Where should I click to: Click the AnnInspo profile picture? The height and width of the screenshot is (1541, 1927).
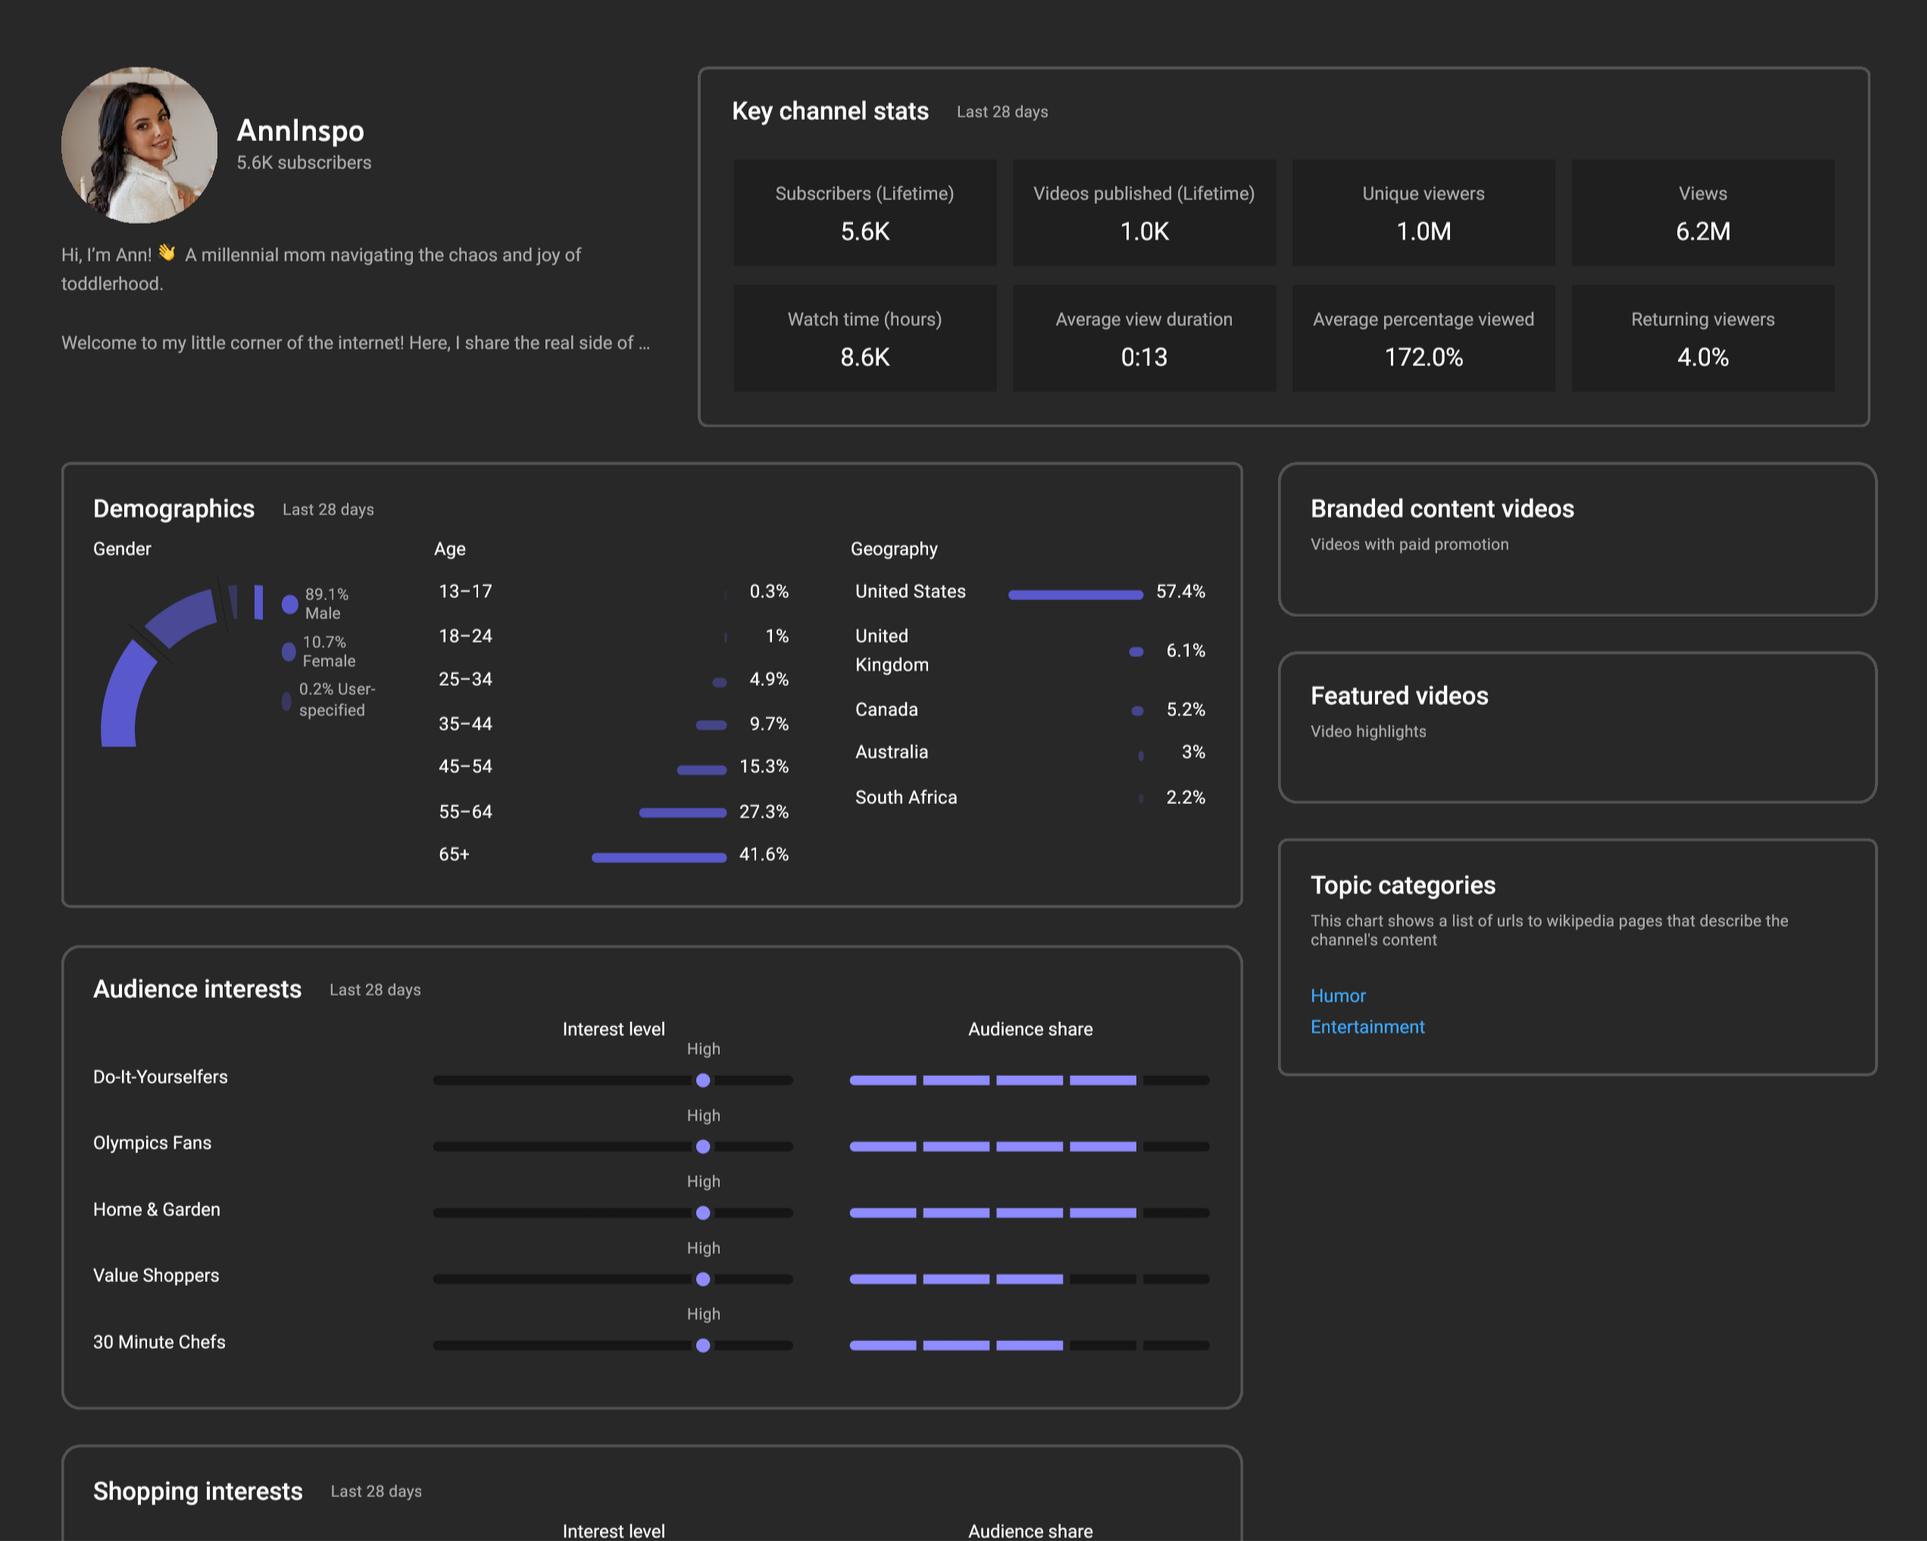[x=139, y=145]
